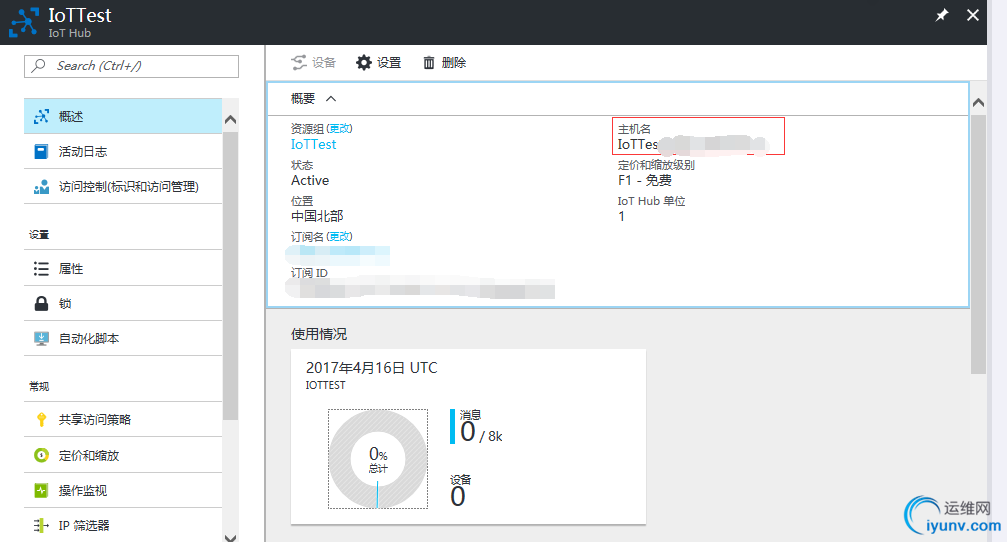
Task: Select the 主机名 hostname value
Action: (x=692, y=145)
